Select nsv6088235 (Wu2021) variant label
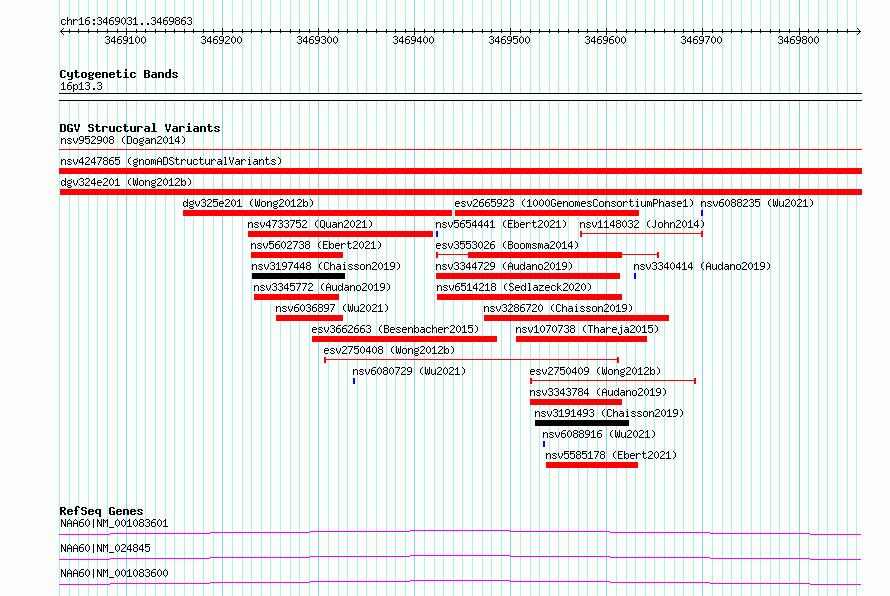 757,203
